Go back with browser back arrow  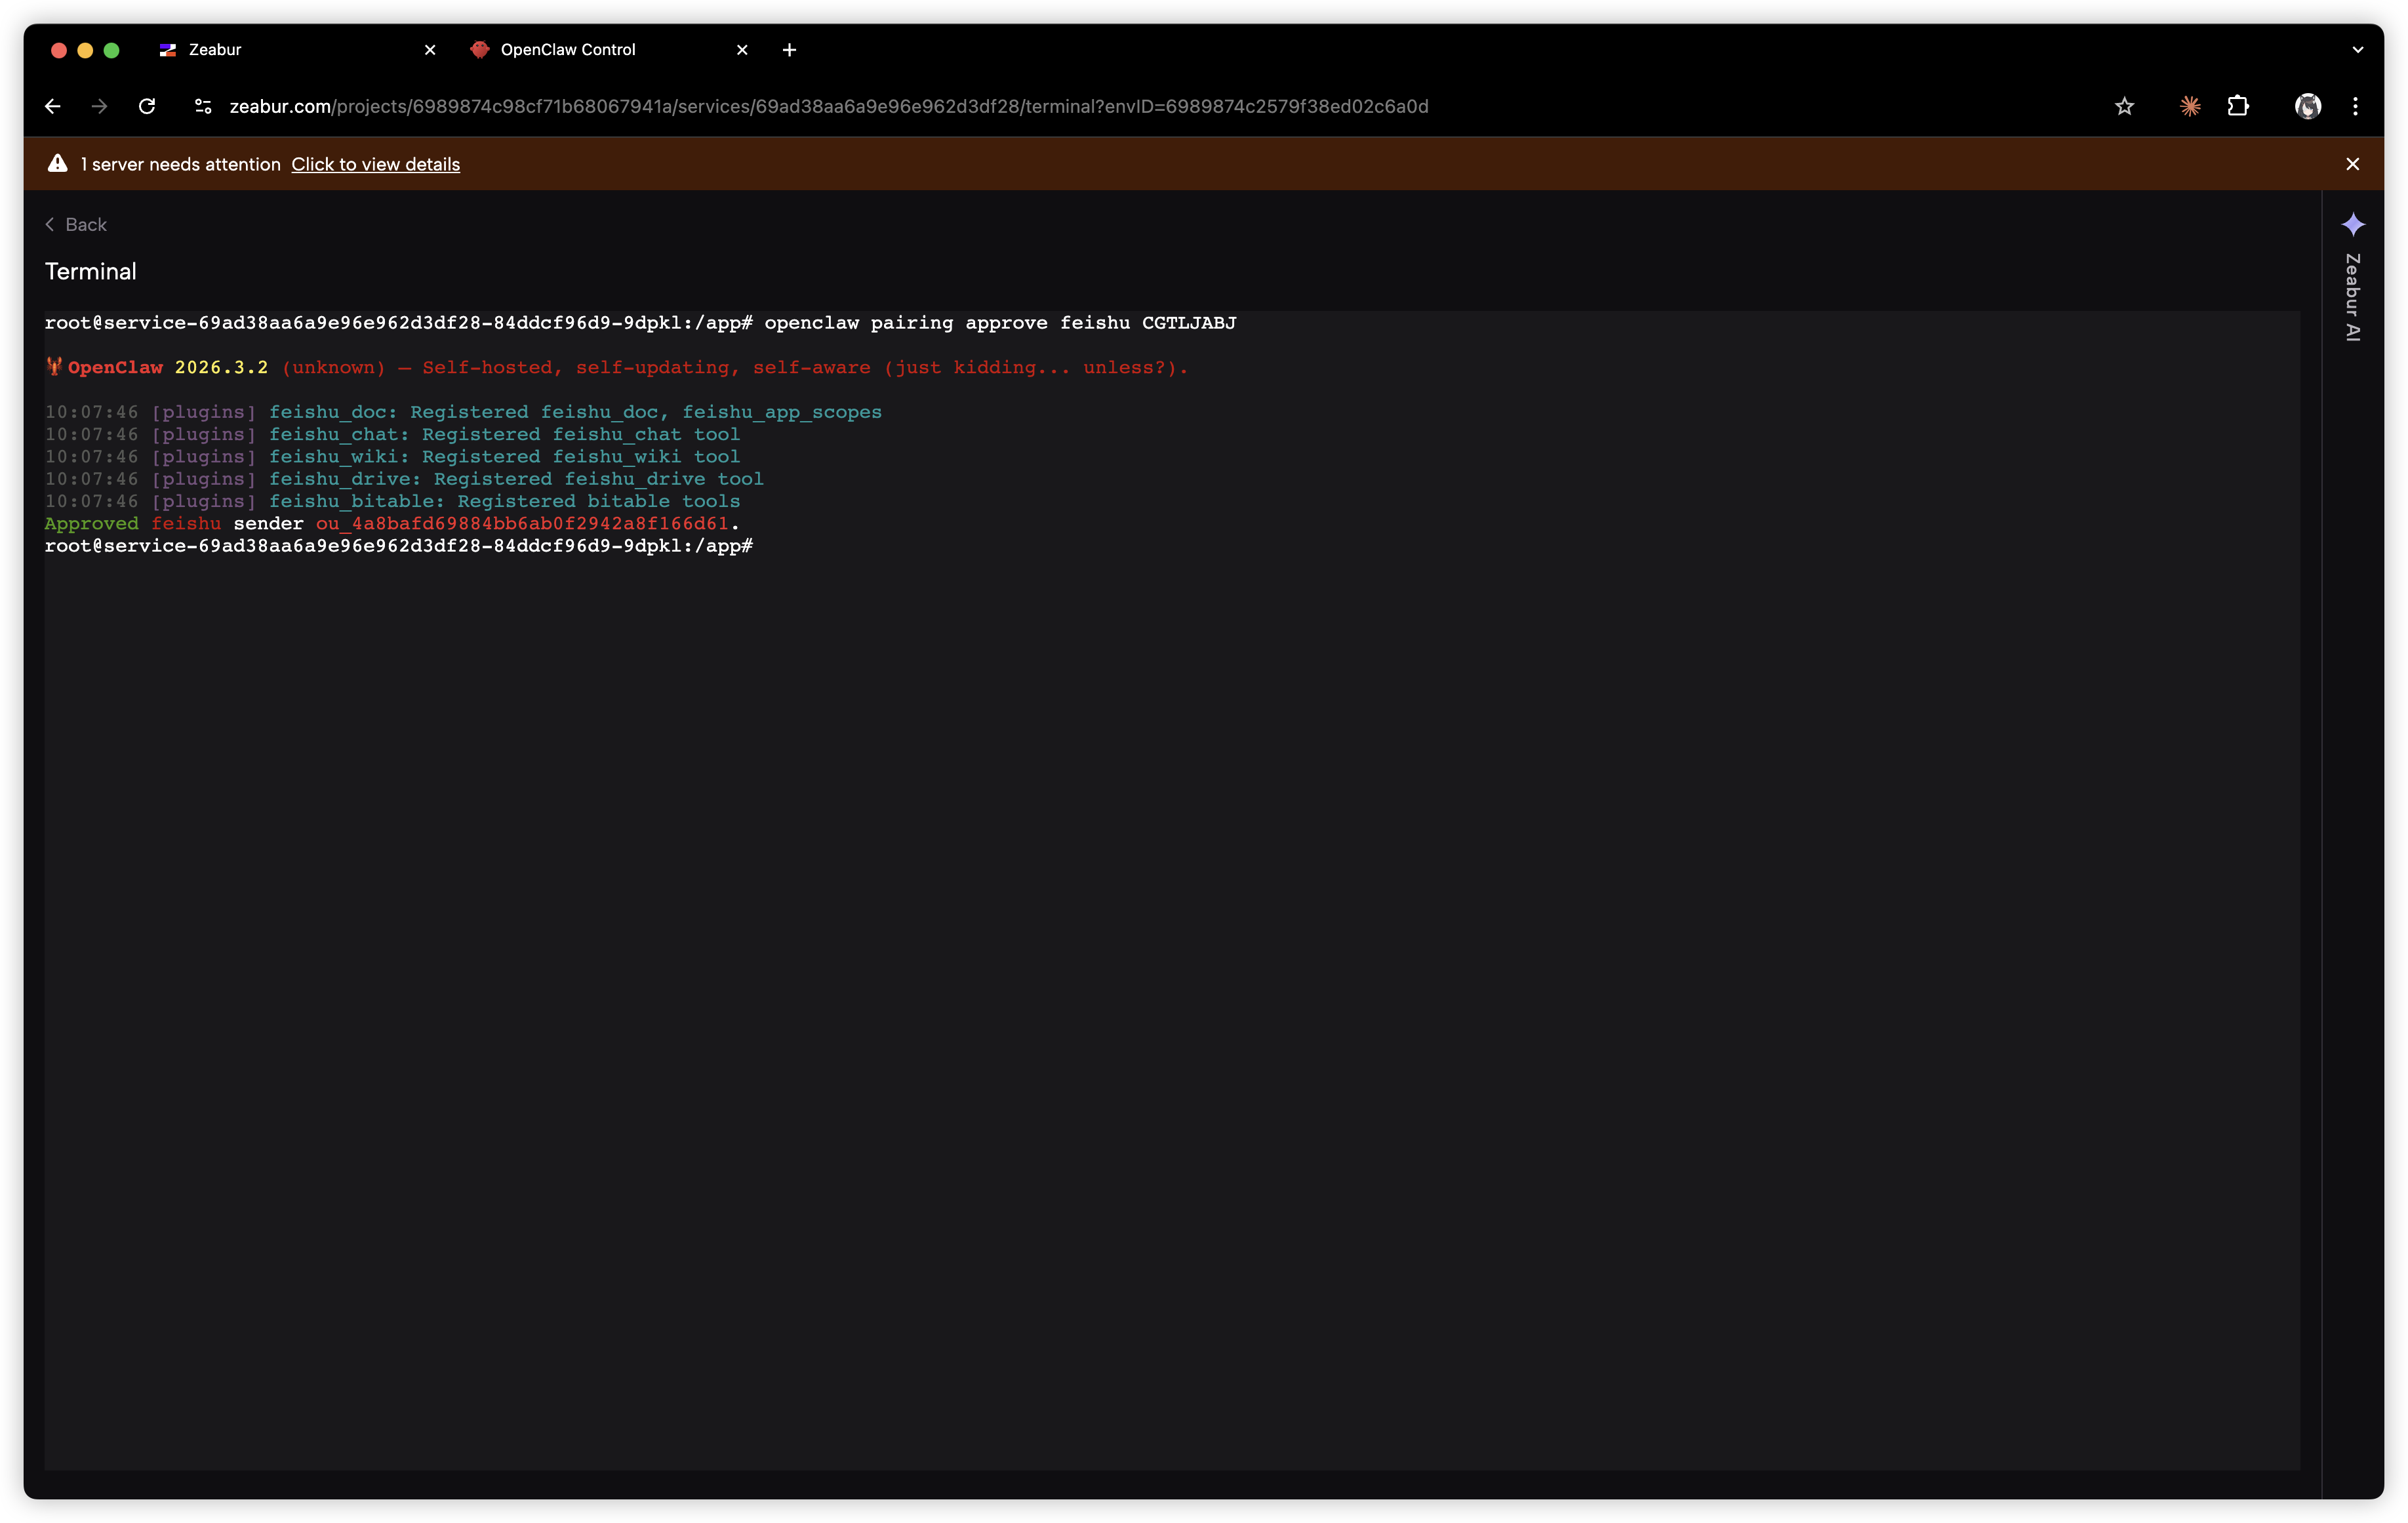pyautogui.click(x=53, y=106)
